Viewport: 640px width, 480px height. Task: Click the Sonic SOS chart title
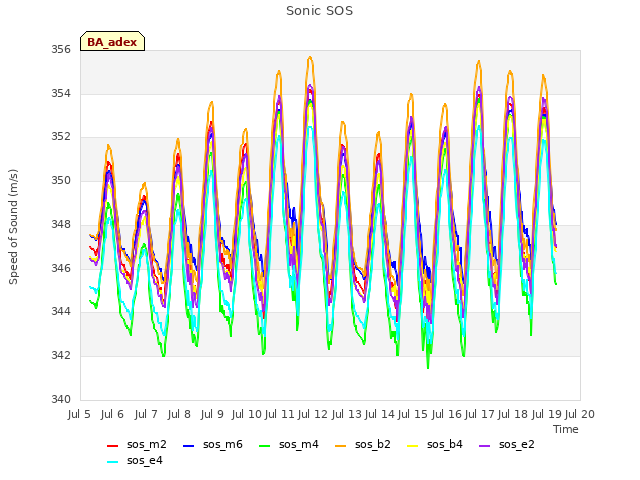[x=320, y=11]
